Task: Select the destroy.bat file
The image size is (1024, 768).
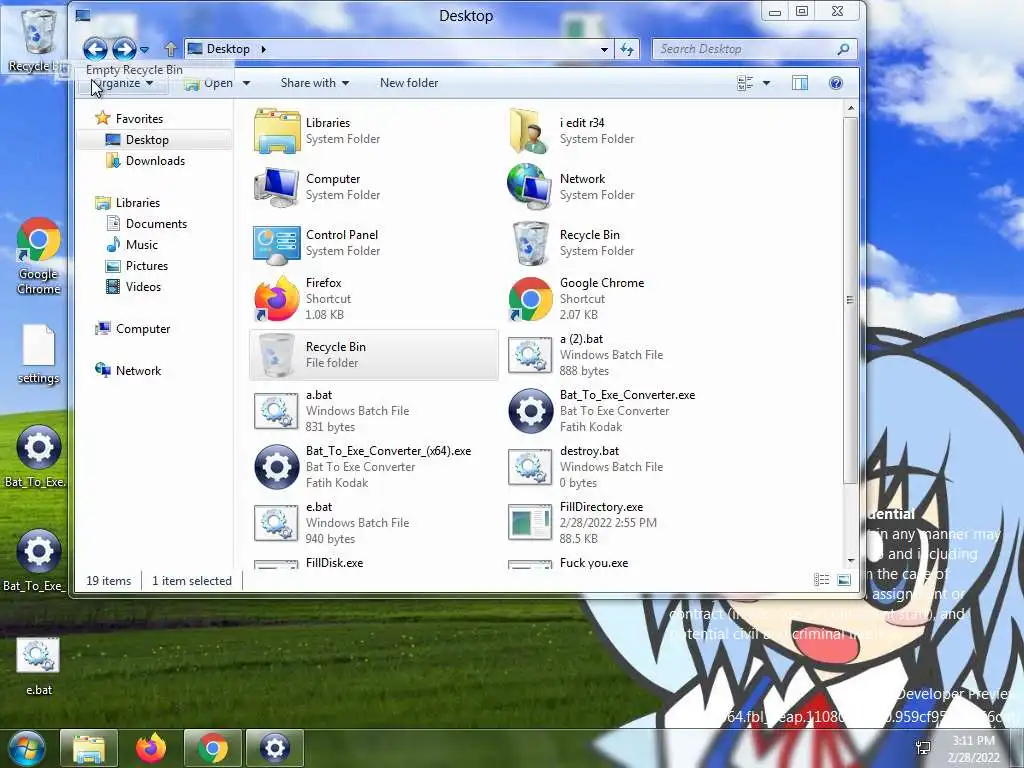Action: (627, 467)
